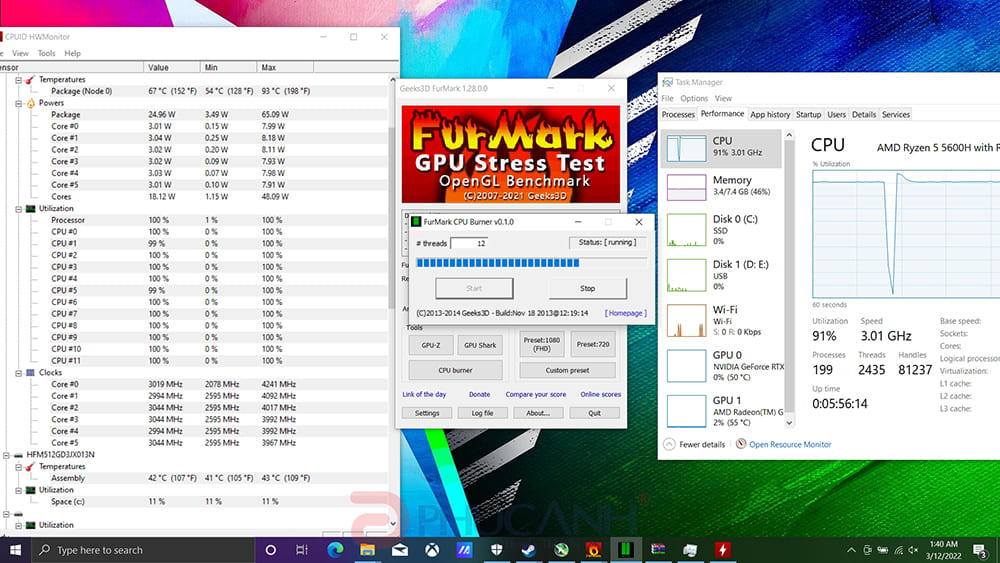The image size is (1000, 563).
Task: Collapse the Temperatures node above Package (Node 0)
Action: click(18, 80)
